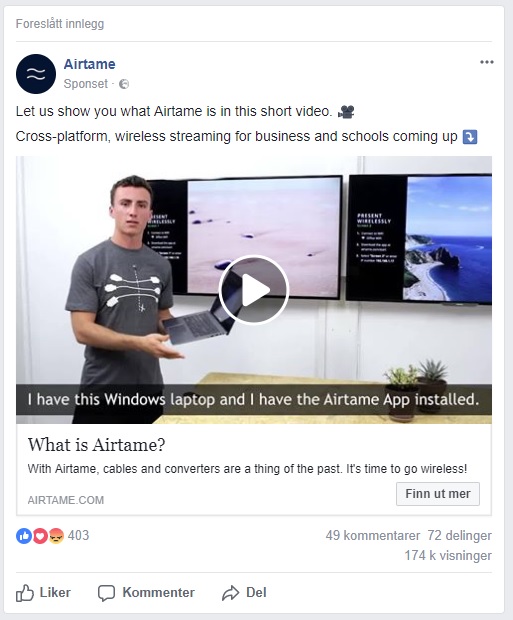Click the Kommenter speech bubble button
513x620 pixels.
click(x=146, y=593)
